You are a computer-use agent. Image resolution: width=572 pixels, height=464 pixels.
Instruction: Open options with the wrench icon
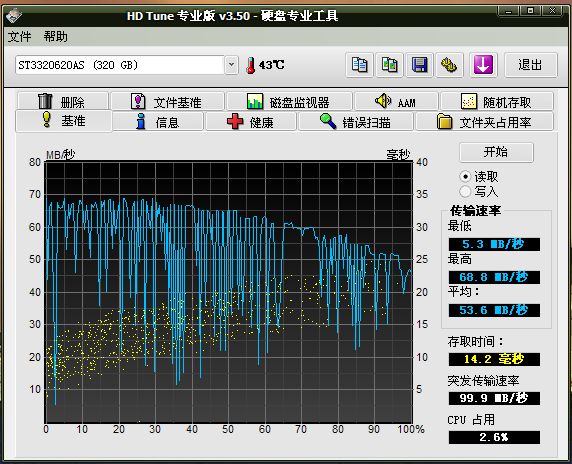[x=449, y=65]
